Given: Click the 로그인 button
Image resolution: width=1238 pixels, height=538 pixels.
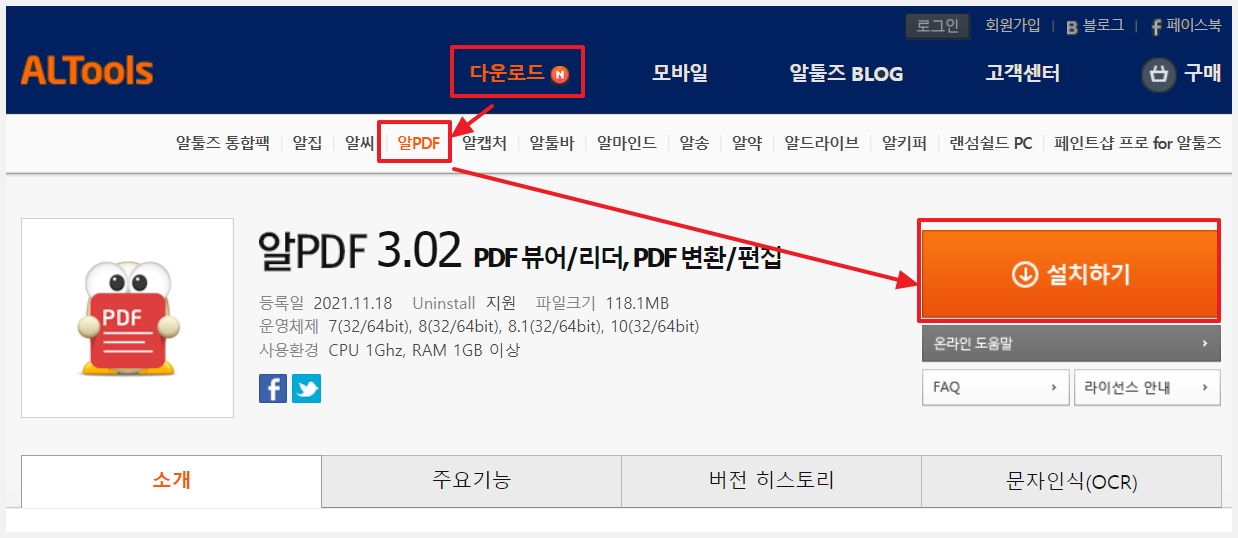Looking at the screenshot, I should click(x=938, y=26).
